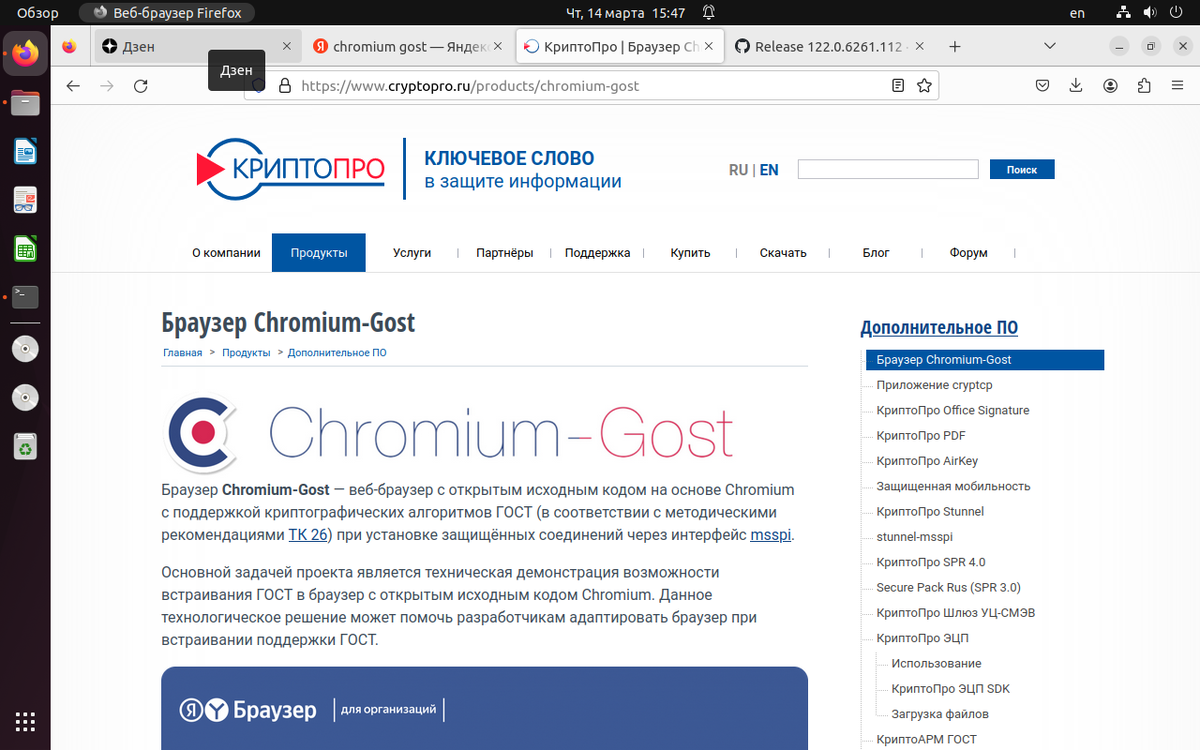The image size is (1200, 750).
Task: Open Купить menu item
Action: pyautogui.click(x=690, y=253)
